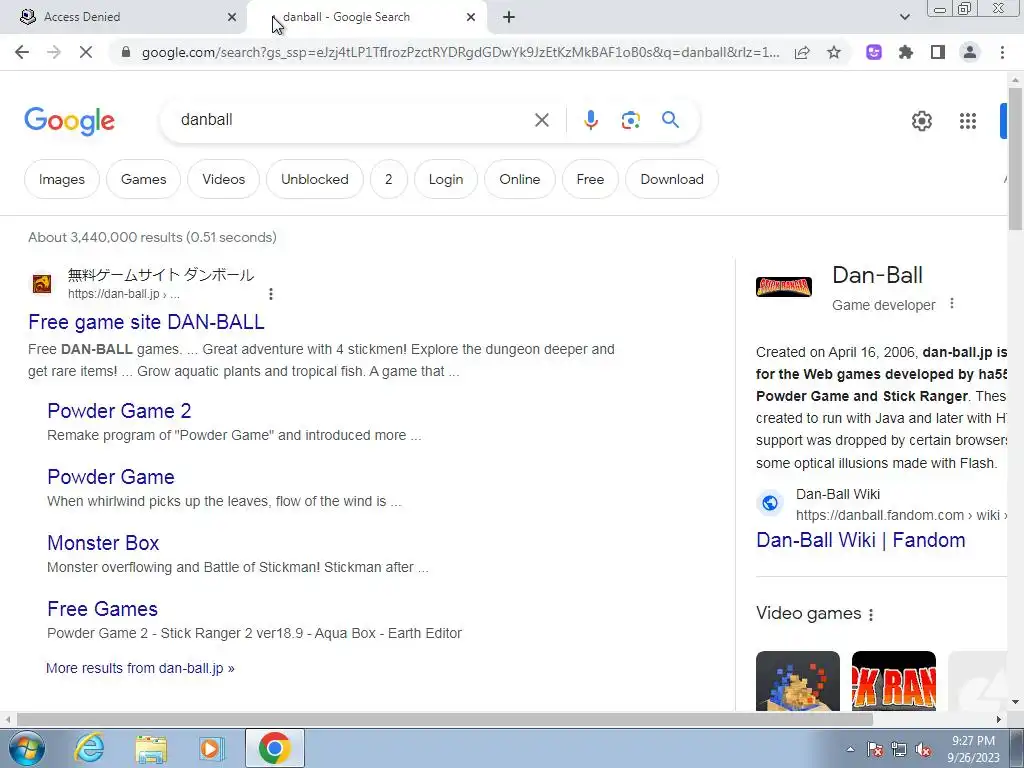The image size is (1024, 768).
Task: Go back using the browser back arrow
Action: tap(22, 52)
